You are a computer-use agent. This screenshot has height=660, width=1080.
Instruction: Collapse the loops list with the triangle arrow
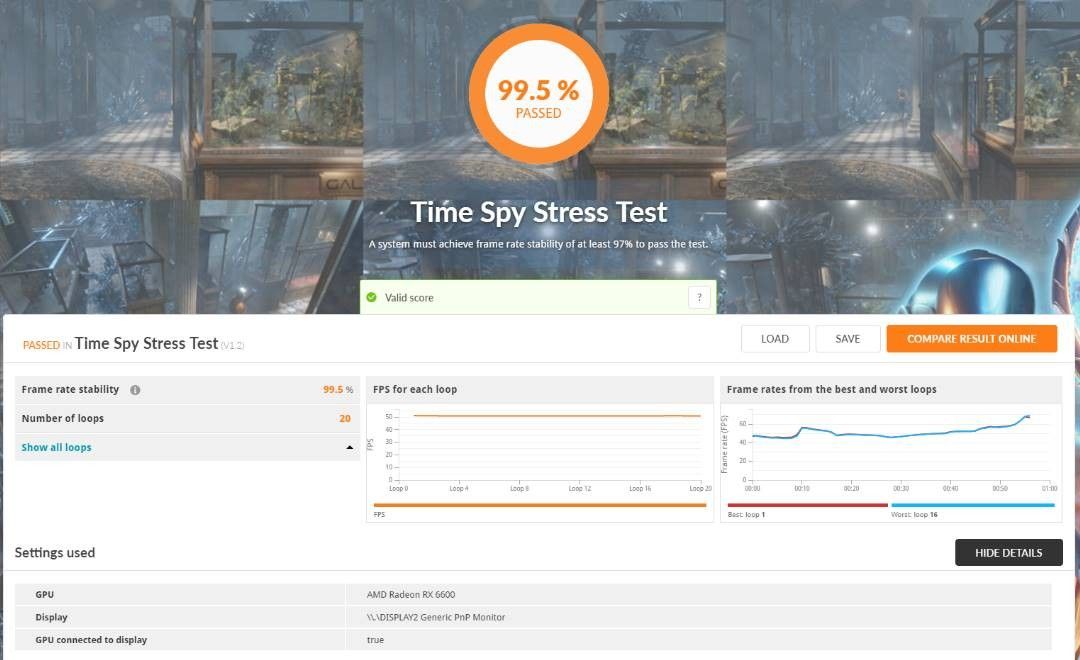tap(350, 448)
